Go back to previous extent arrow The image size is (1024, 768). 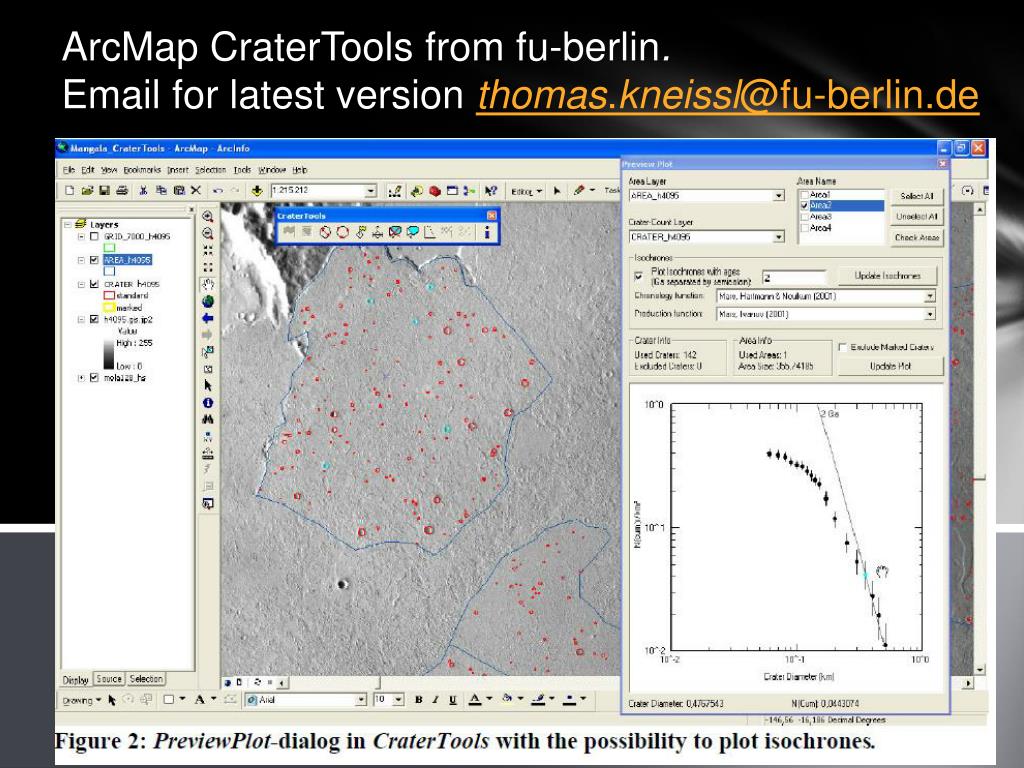(208, 318)
